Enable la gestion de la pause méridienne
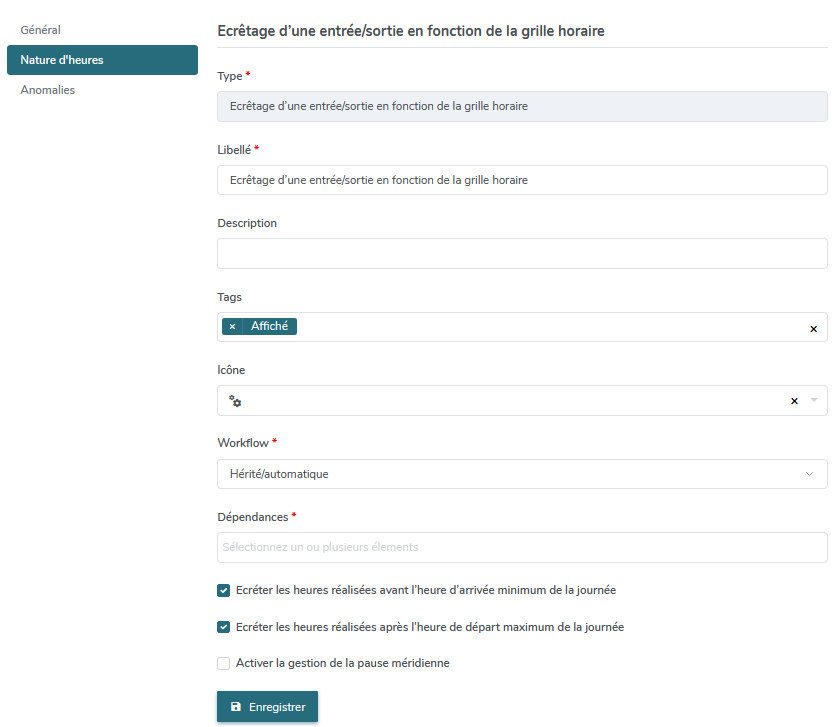 223,663
